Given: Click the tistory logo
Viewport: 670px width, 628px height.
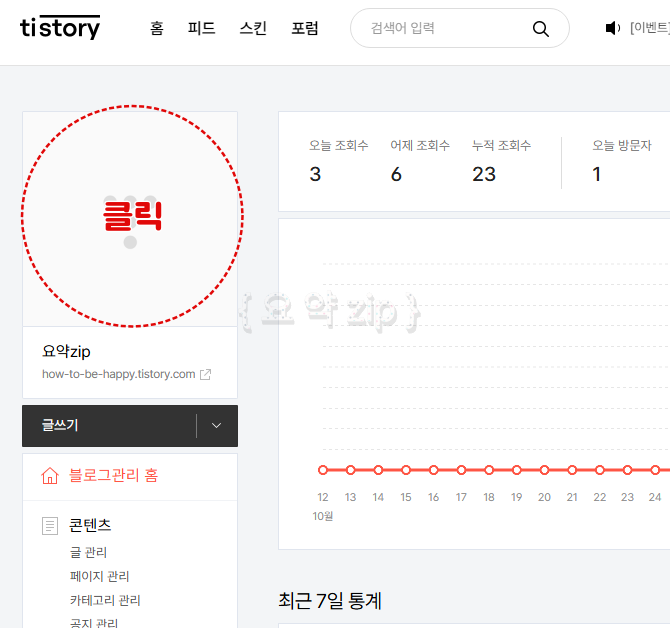Looking at the screenshot, I should [x=60, y=28].
